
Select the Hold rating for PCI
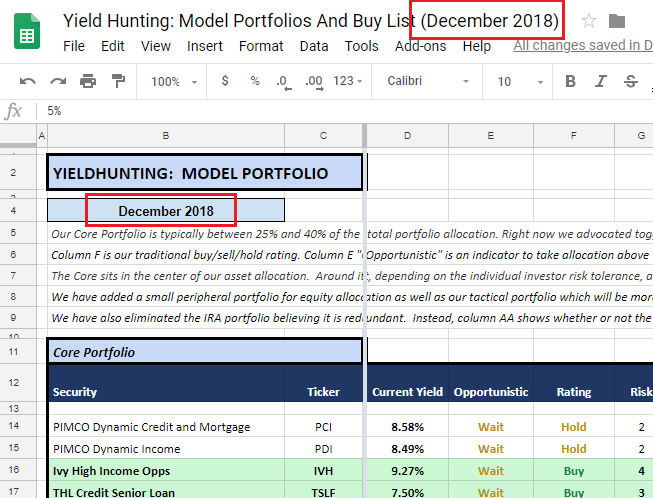(x=574, y=426)
